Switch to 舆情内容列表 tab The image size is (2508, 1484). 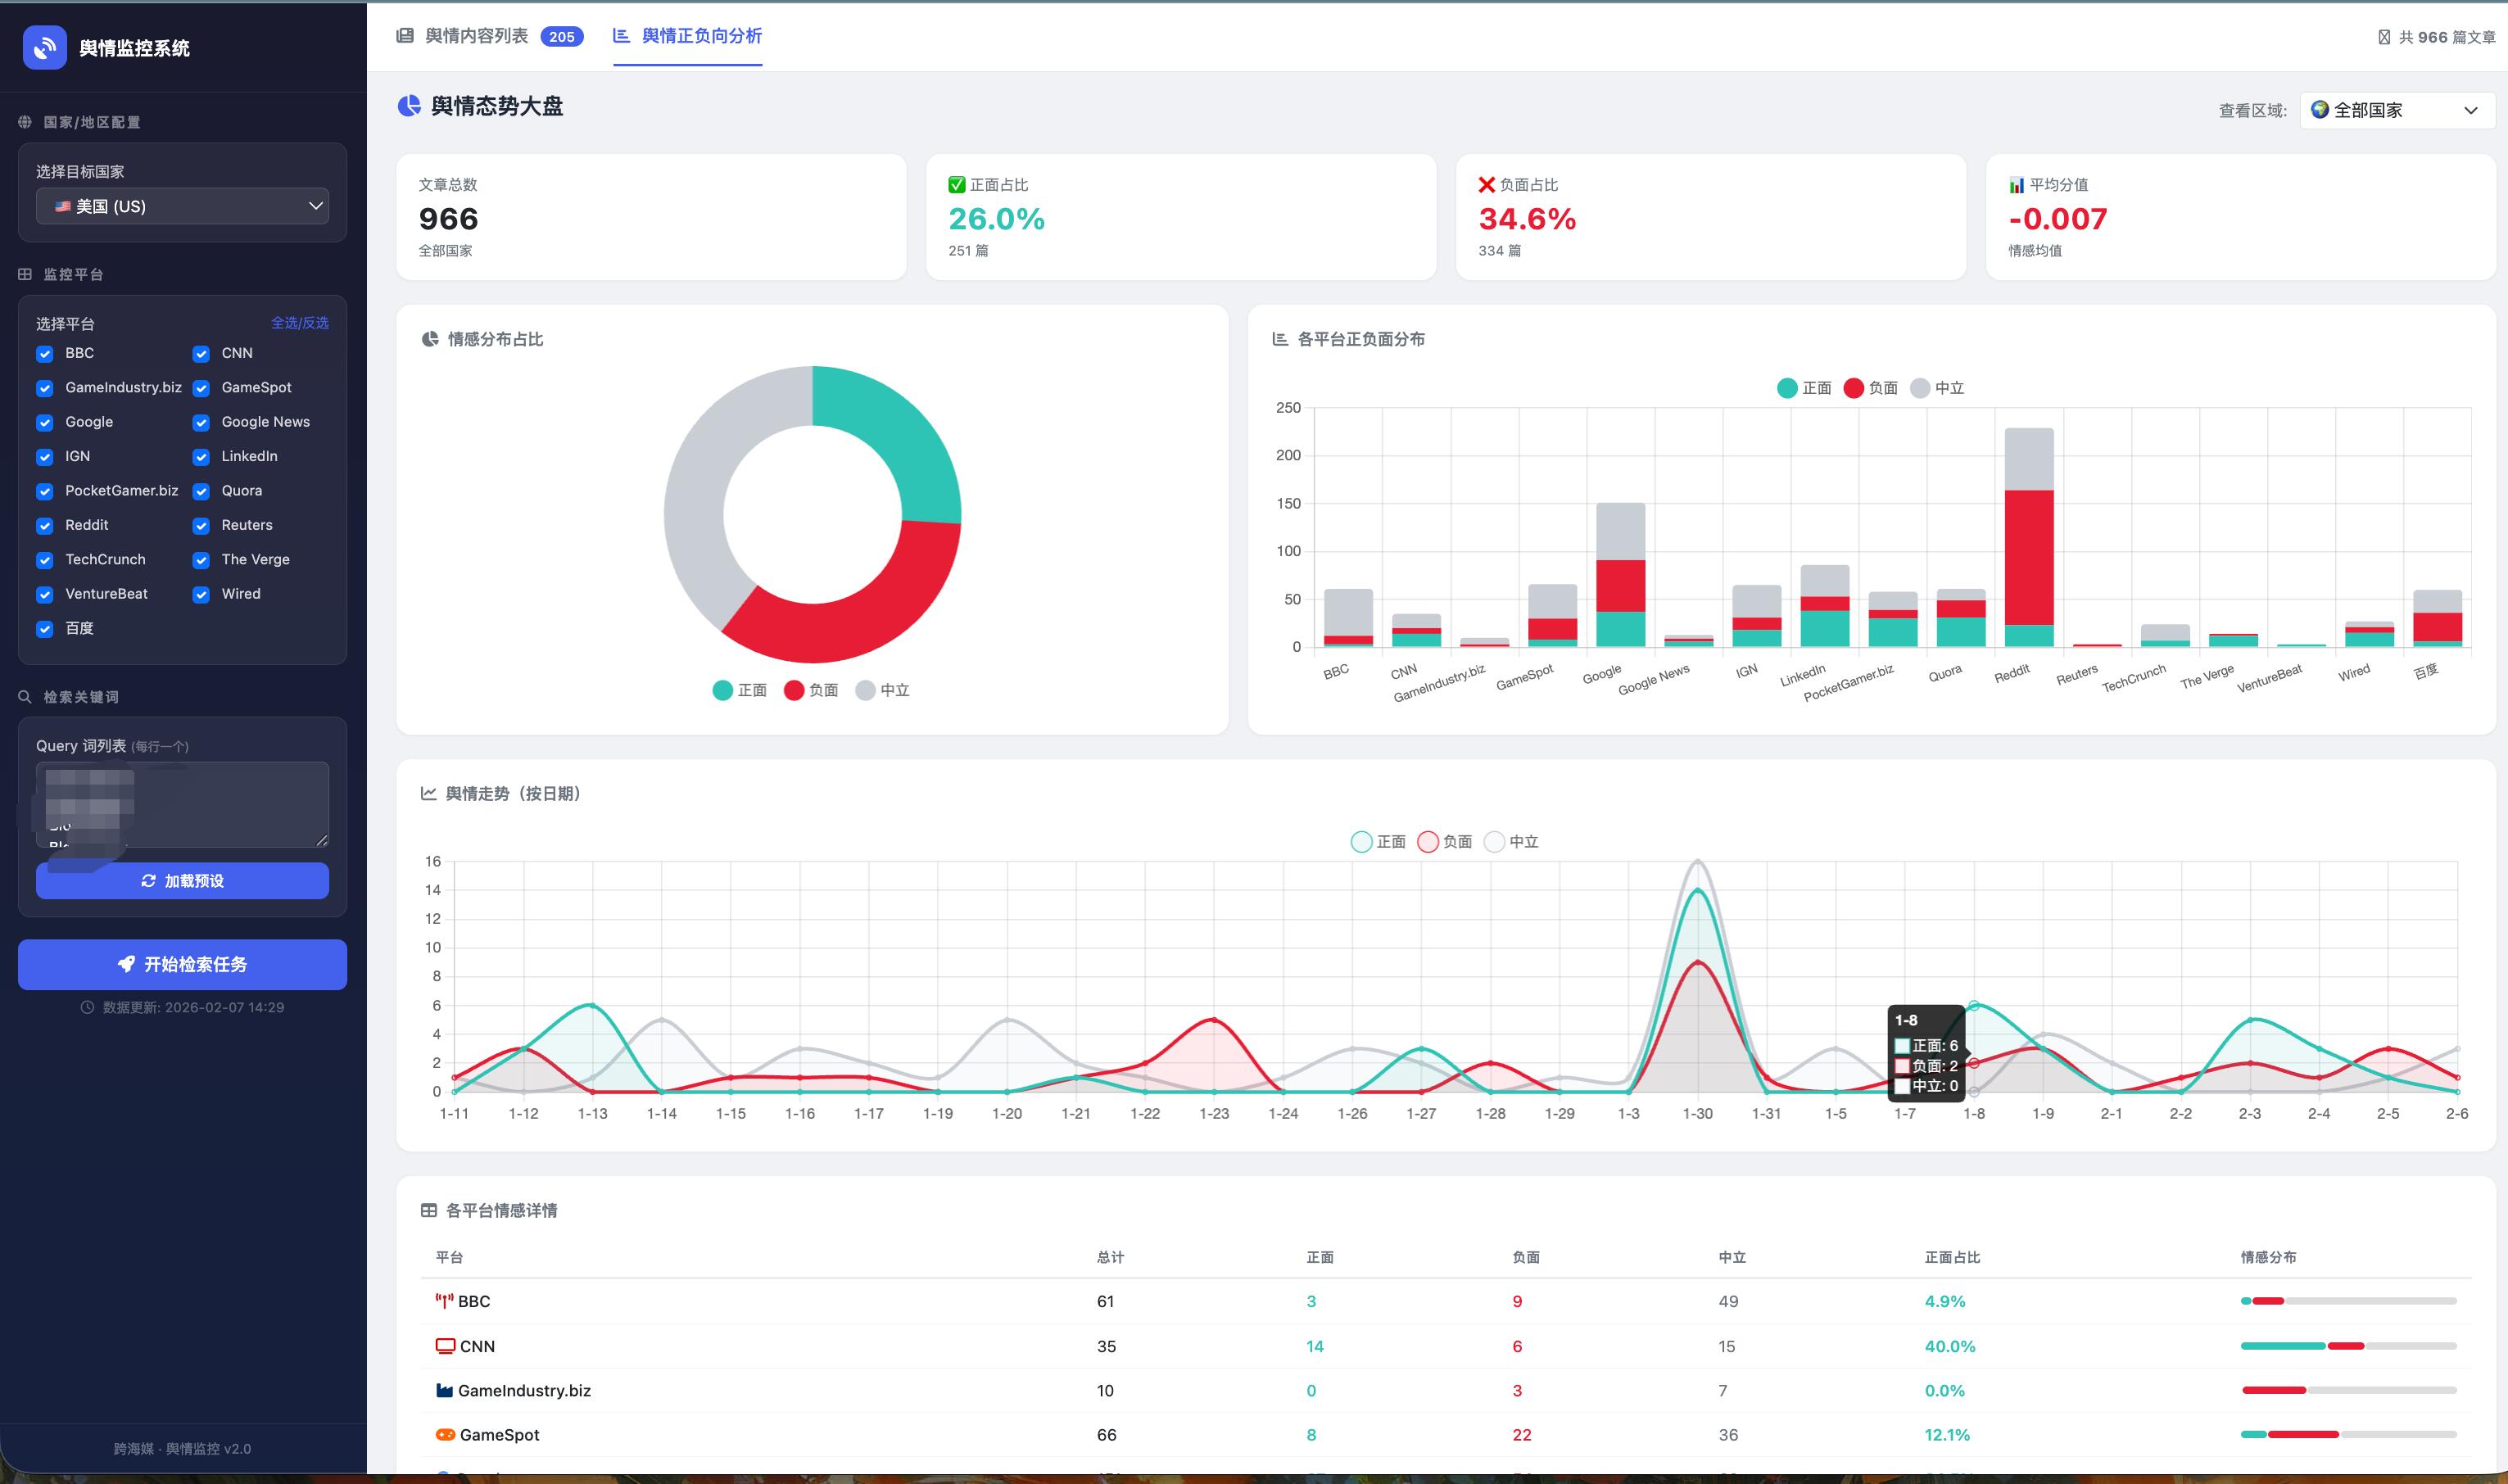click(x=489, y=36)
